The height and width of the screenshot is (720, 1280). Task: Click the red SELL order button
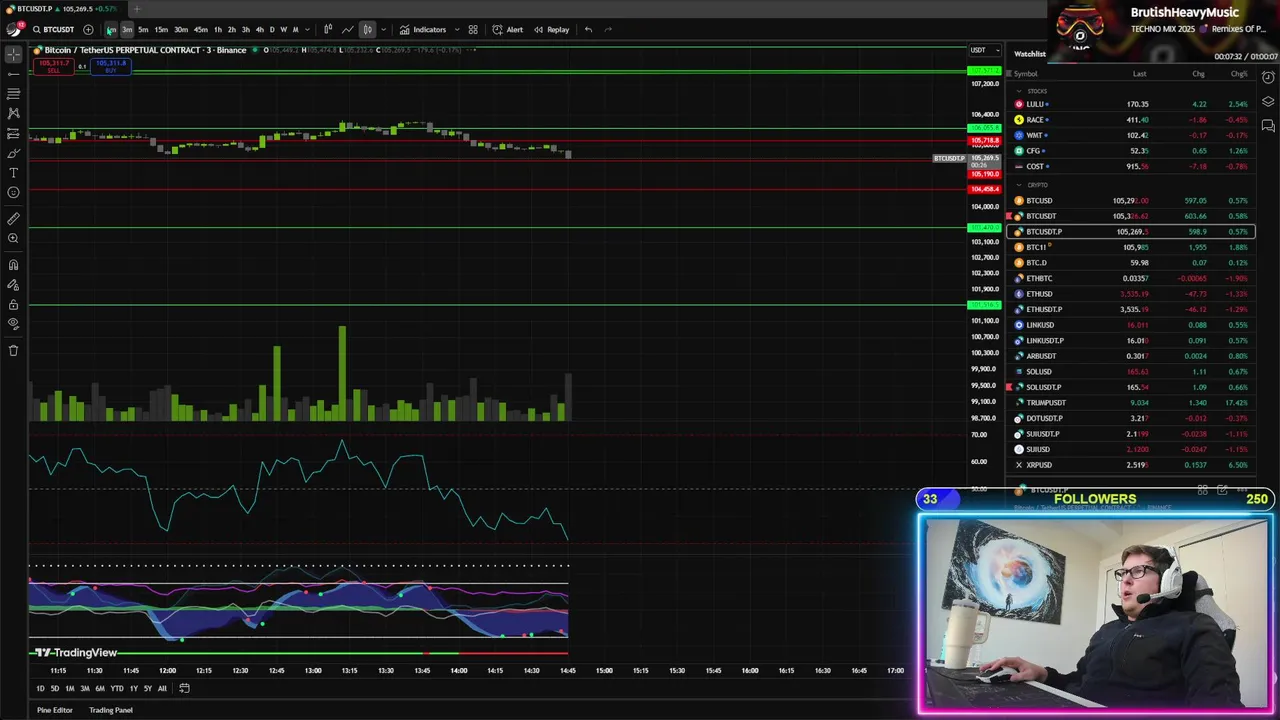(54, 66)
